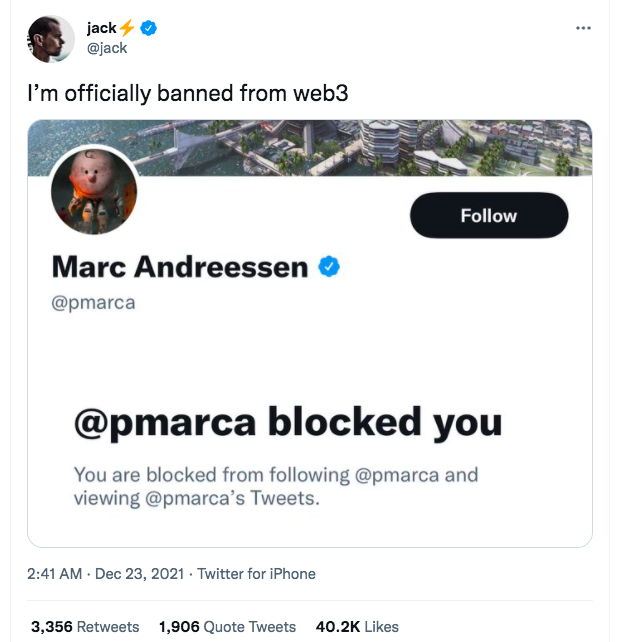The image size is (621, 642).
Task: Click the Marc Andreessen name
Action: [x=180, y=267]
